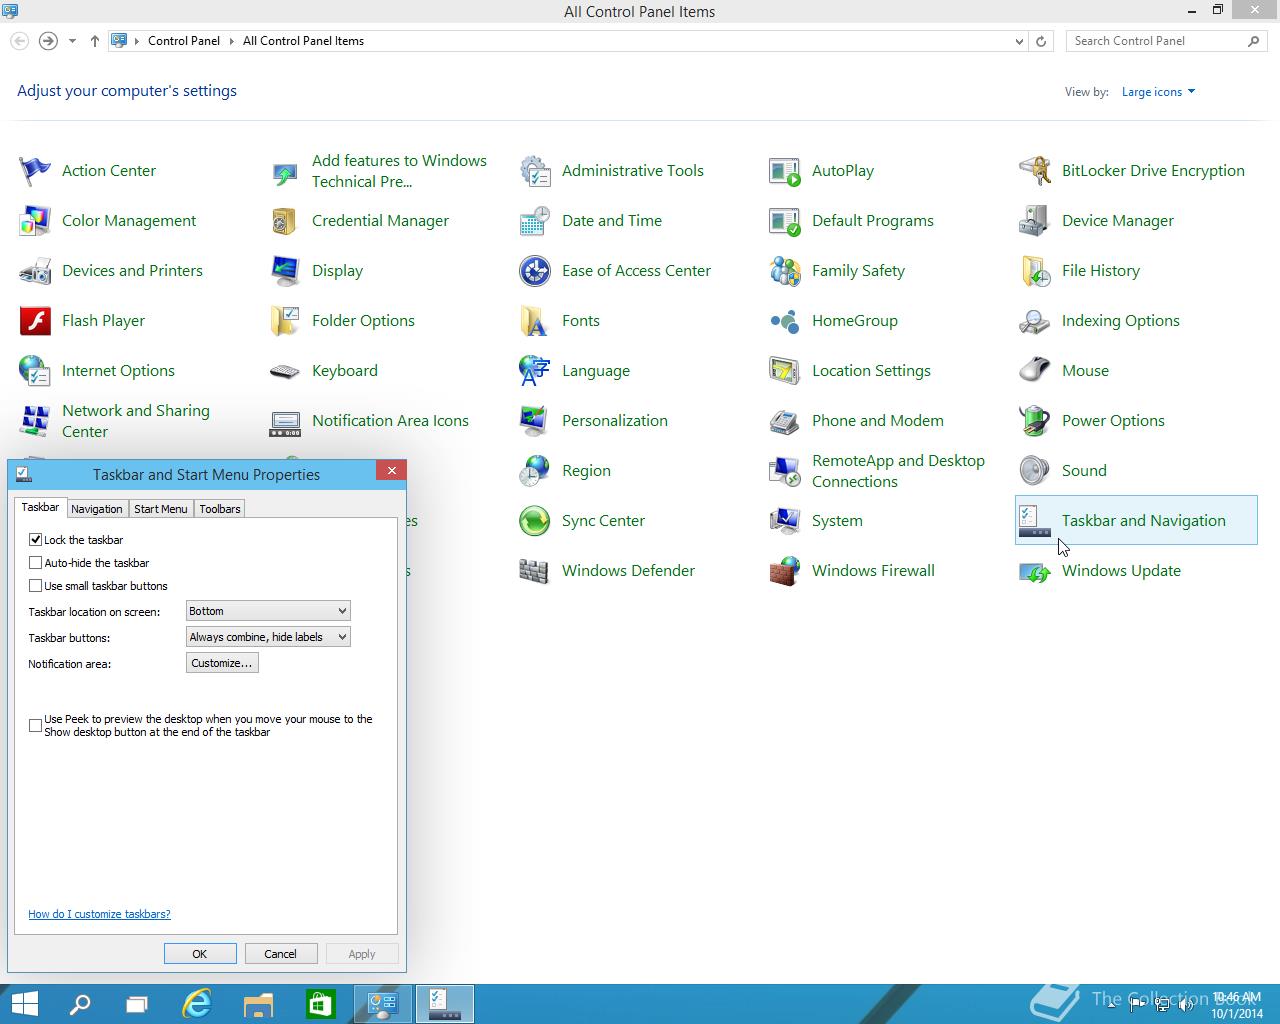
Task: Expand breadcrumb arrow after Control Panel
Action: 232,41
